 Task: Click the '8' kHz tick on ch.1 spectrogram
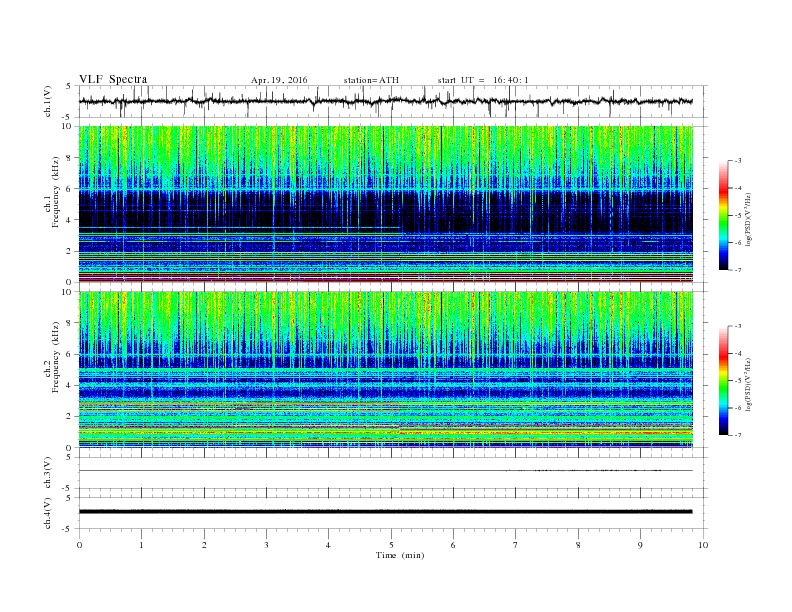(70, 158)
